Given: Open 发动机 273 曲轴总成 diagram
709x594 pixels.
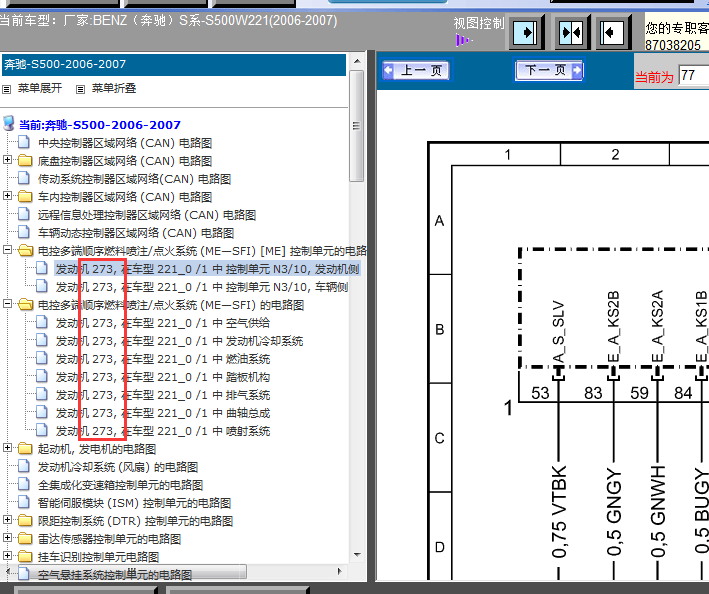Looking at the screenshot, I should pyautogui.click(x=163, y=413).
